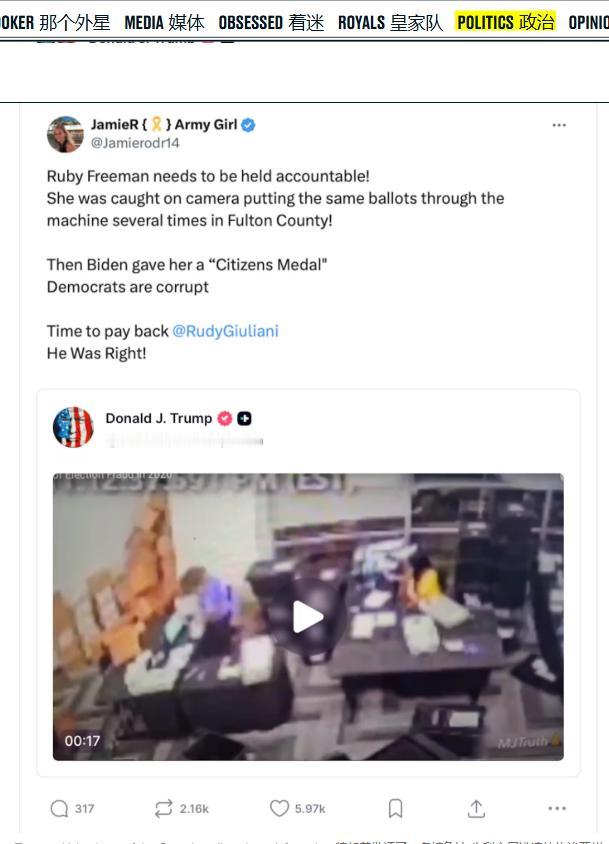Screen dimensions: 609x844
Task: Open tweet options menu next to JamieR name
Action: 559,125
